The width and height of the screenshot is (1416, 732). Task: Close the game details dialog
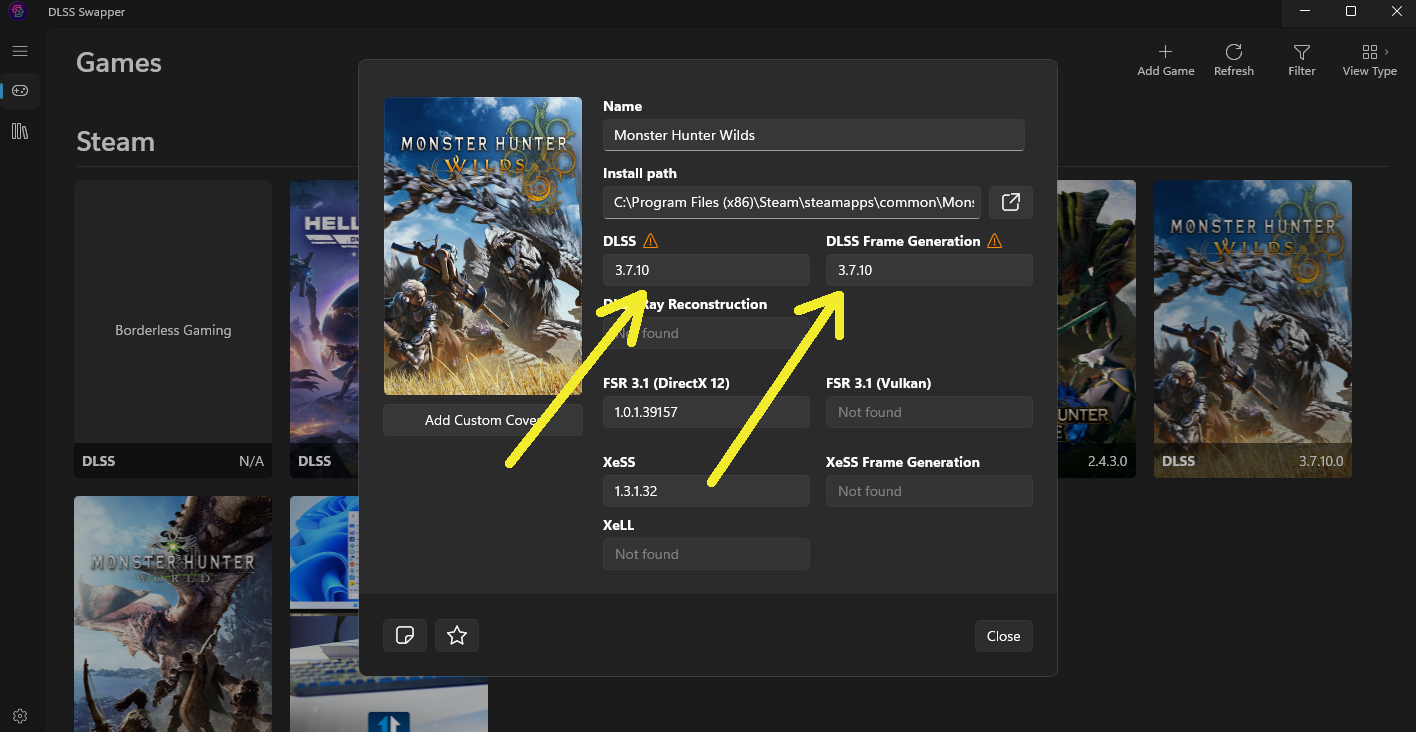[x=1003, y=636]
